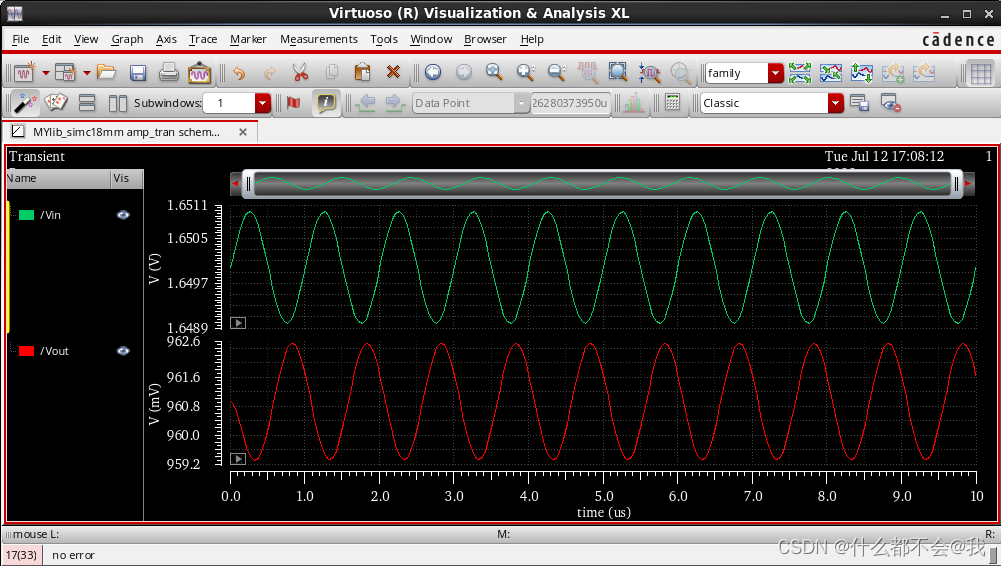
Task: Close the amp_tran schematic tab
Action: pyautogui.click(x=243, y=132)
